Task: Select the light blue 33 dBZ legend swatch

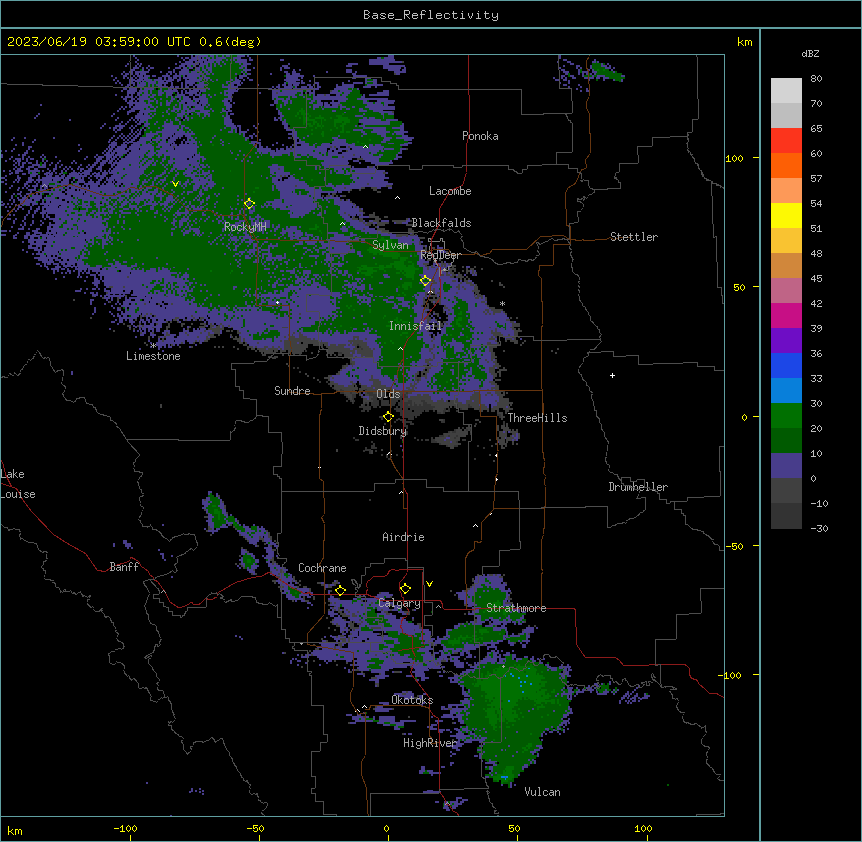Action: click(786, 391)
